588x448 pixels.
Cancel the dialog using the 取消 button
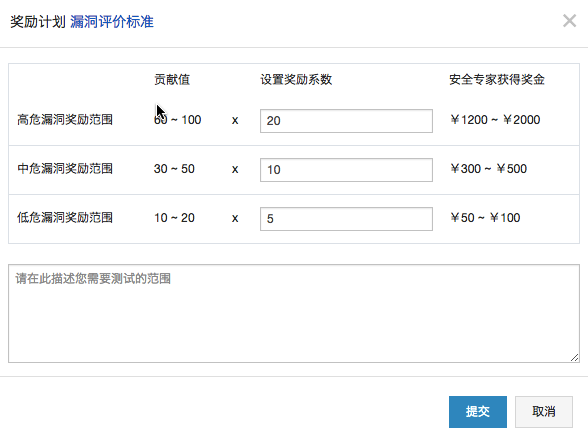click(544, 412)
